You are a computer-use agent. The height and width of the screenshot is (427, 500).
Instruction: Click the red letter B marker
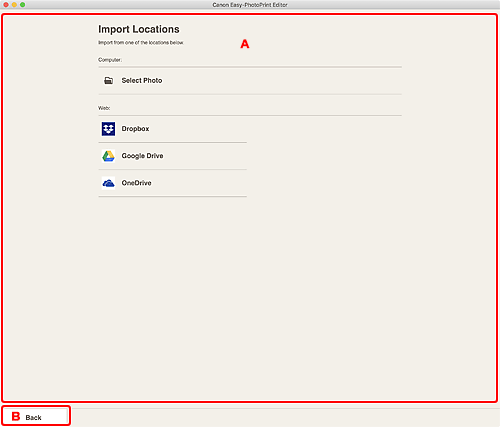pos(16,416)
